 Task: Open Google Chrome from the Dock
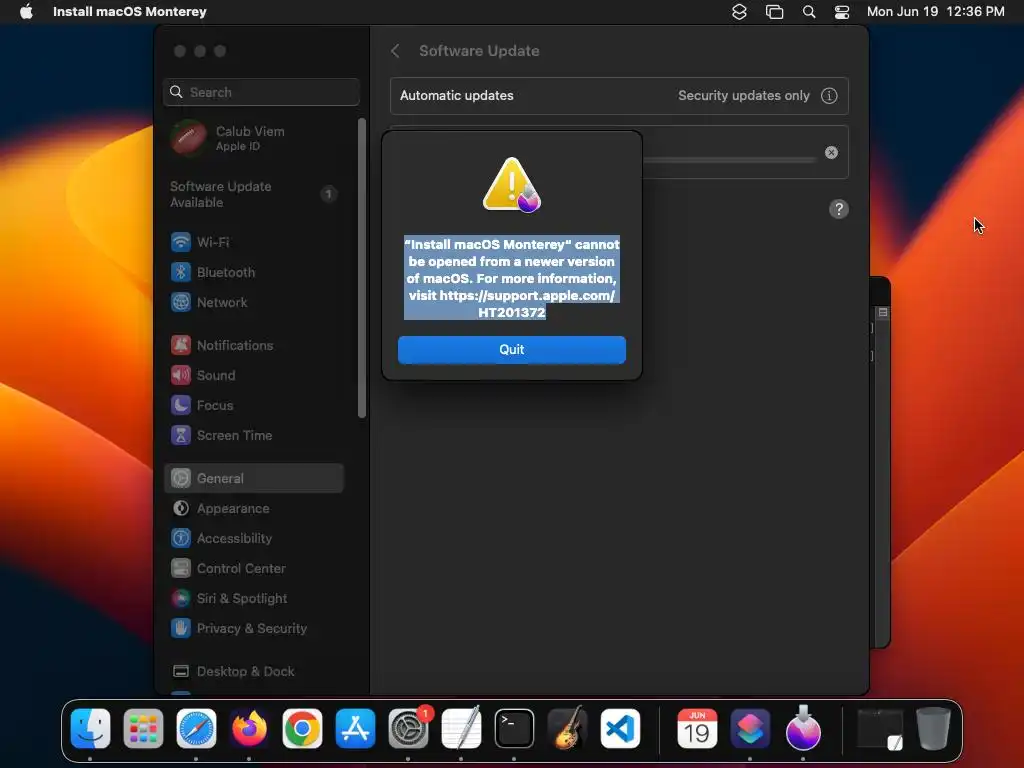(x=302, y=728)
